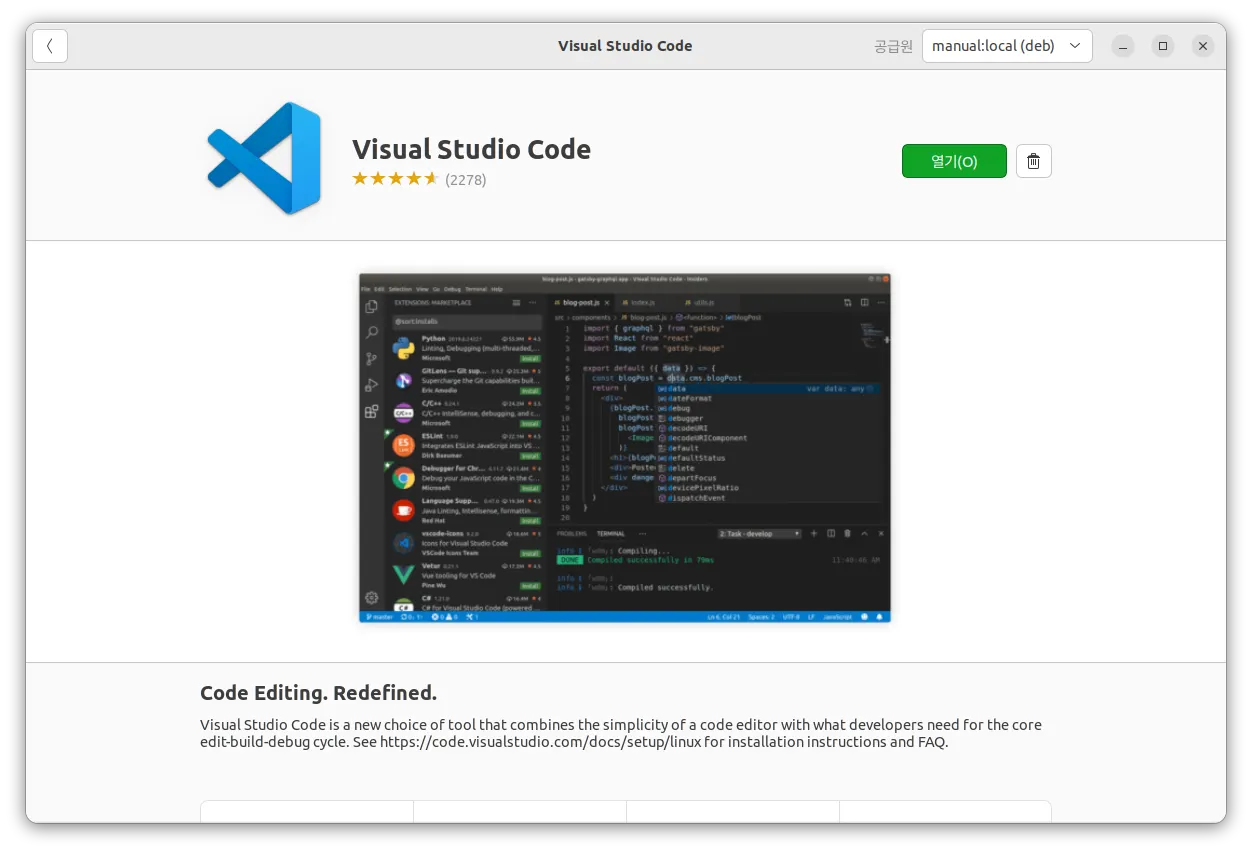1252x852 pixels.
Task: Maximize the software window
Action: coord(1163,46)
